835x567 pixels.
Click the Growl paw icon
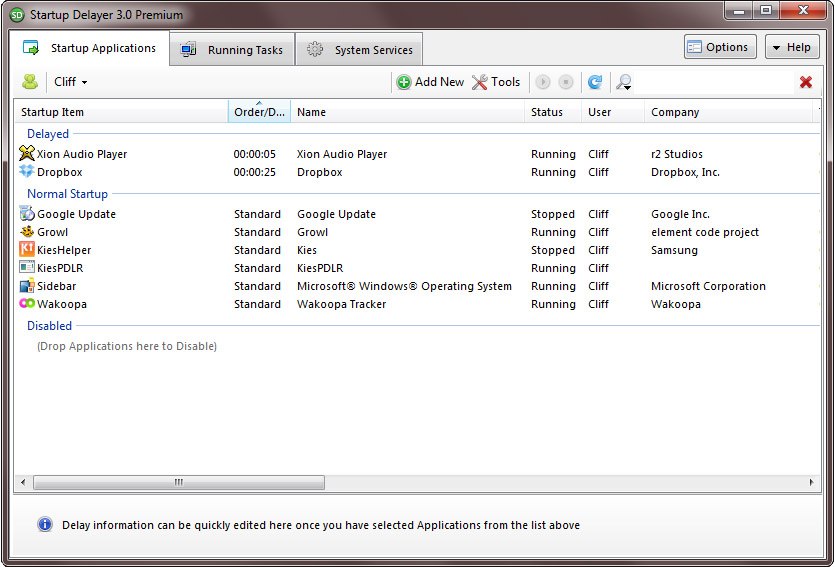pos(27,232)
